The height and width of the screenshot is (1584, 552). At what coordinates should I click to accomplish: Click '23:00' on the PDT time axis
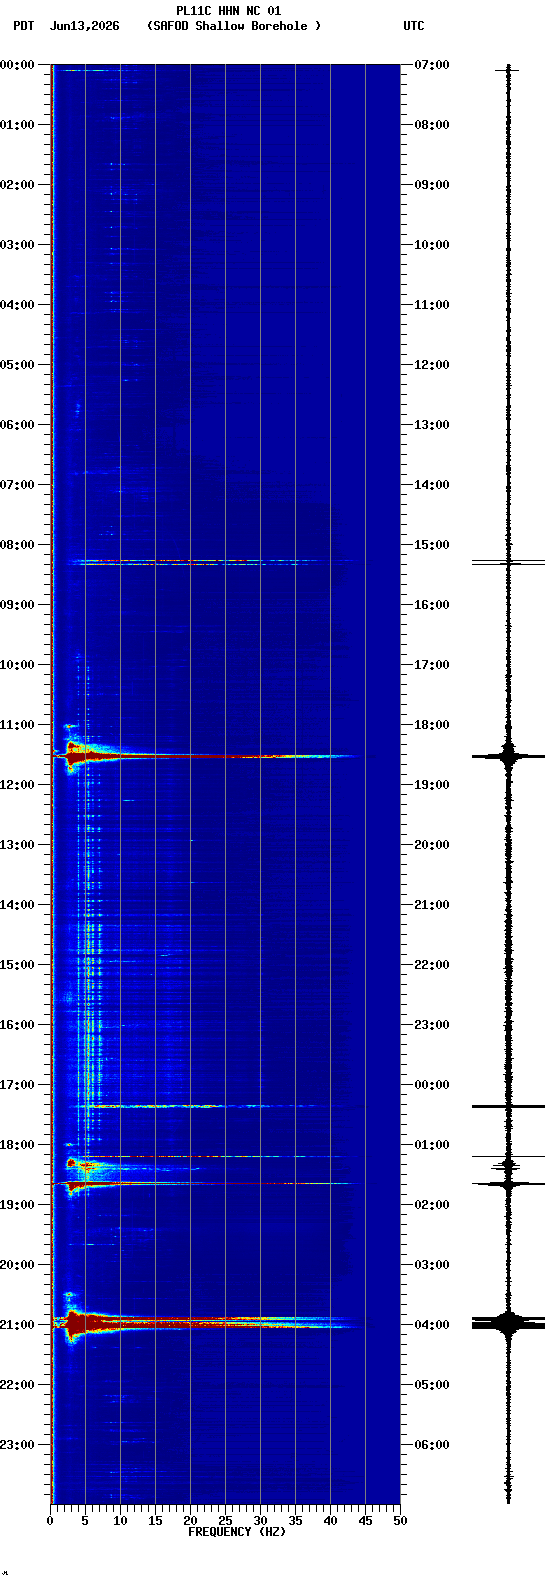[17, 1444]
